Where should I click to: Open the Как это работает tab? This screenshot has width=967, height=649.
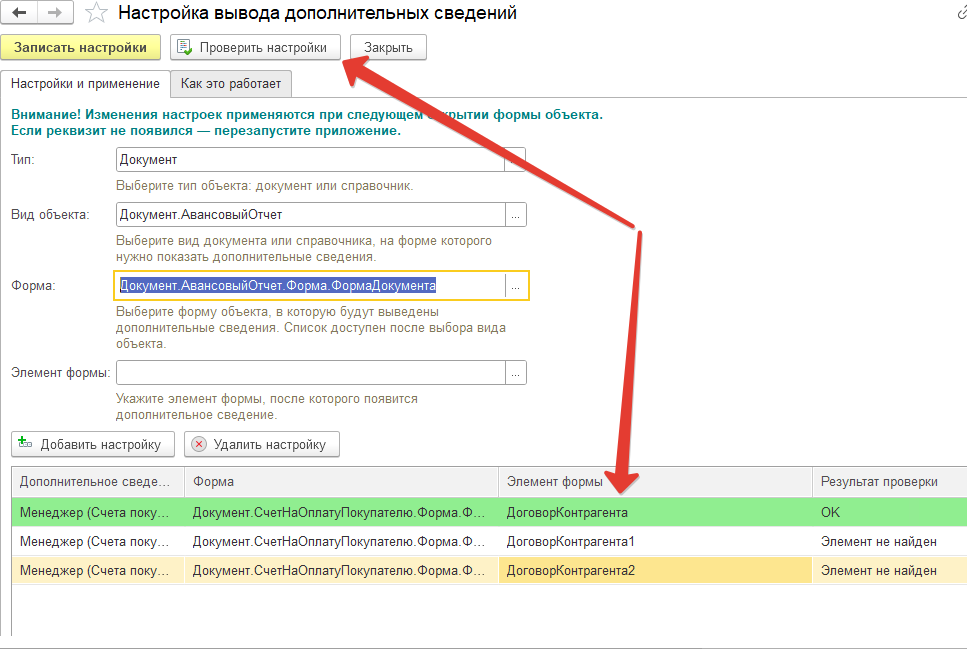point(231,84)
